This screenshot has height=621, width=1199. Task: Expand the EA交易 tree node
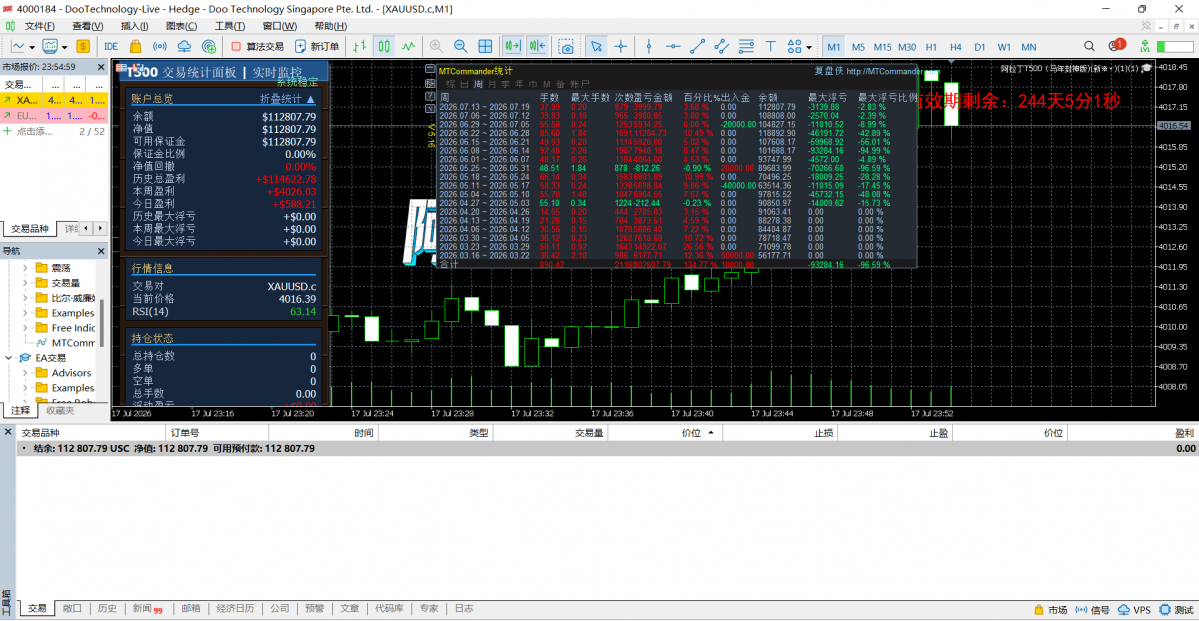pos(9,358)
